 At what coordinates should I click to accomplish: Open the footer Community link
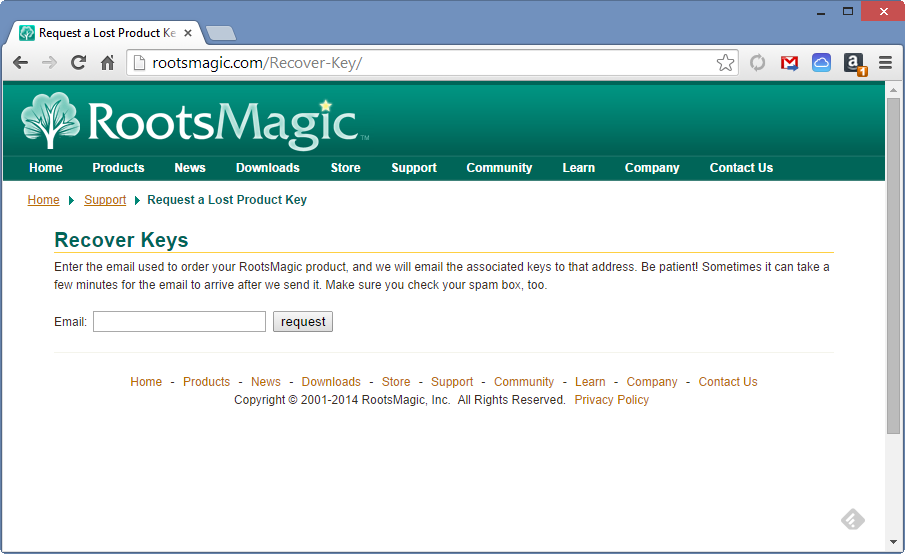pyautogui.click(x=523, y=382)
